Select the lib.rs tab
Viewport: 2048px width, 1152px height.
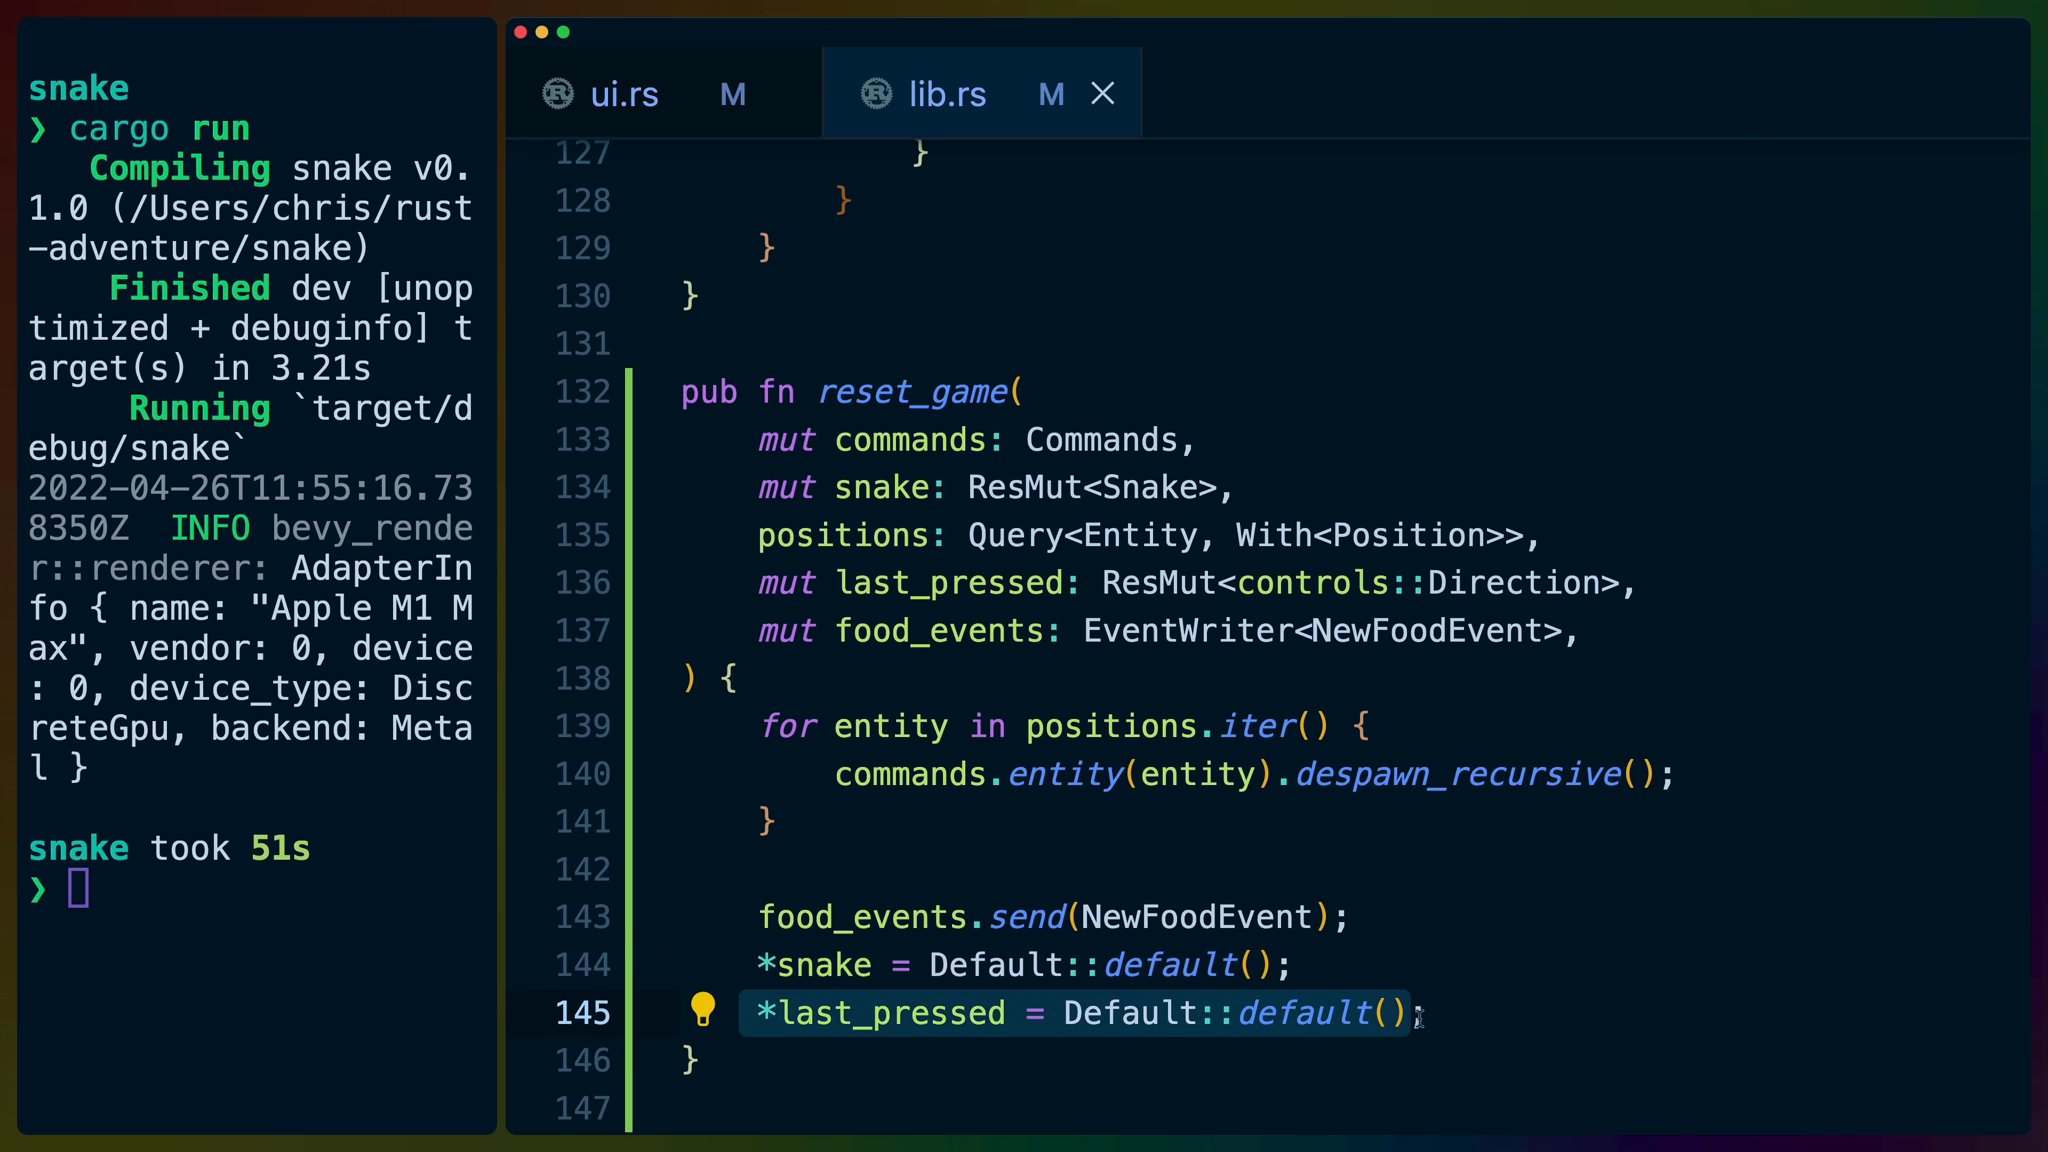pos(947,94)
